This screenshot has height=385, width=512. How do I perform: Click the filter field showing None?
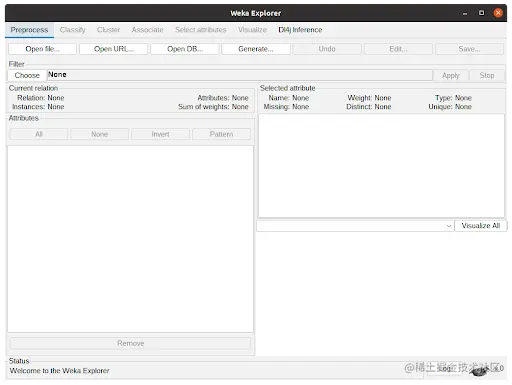240,75
